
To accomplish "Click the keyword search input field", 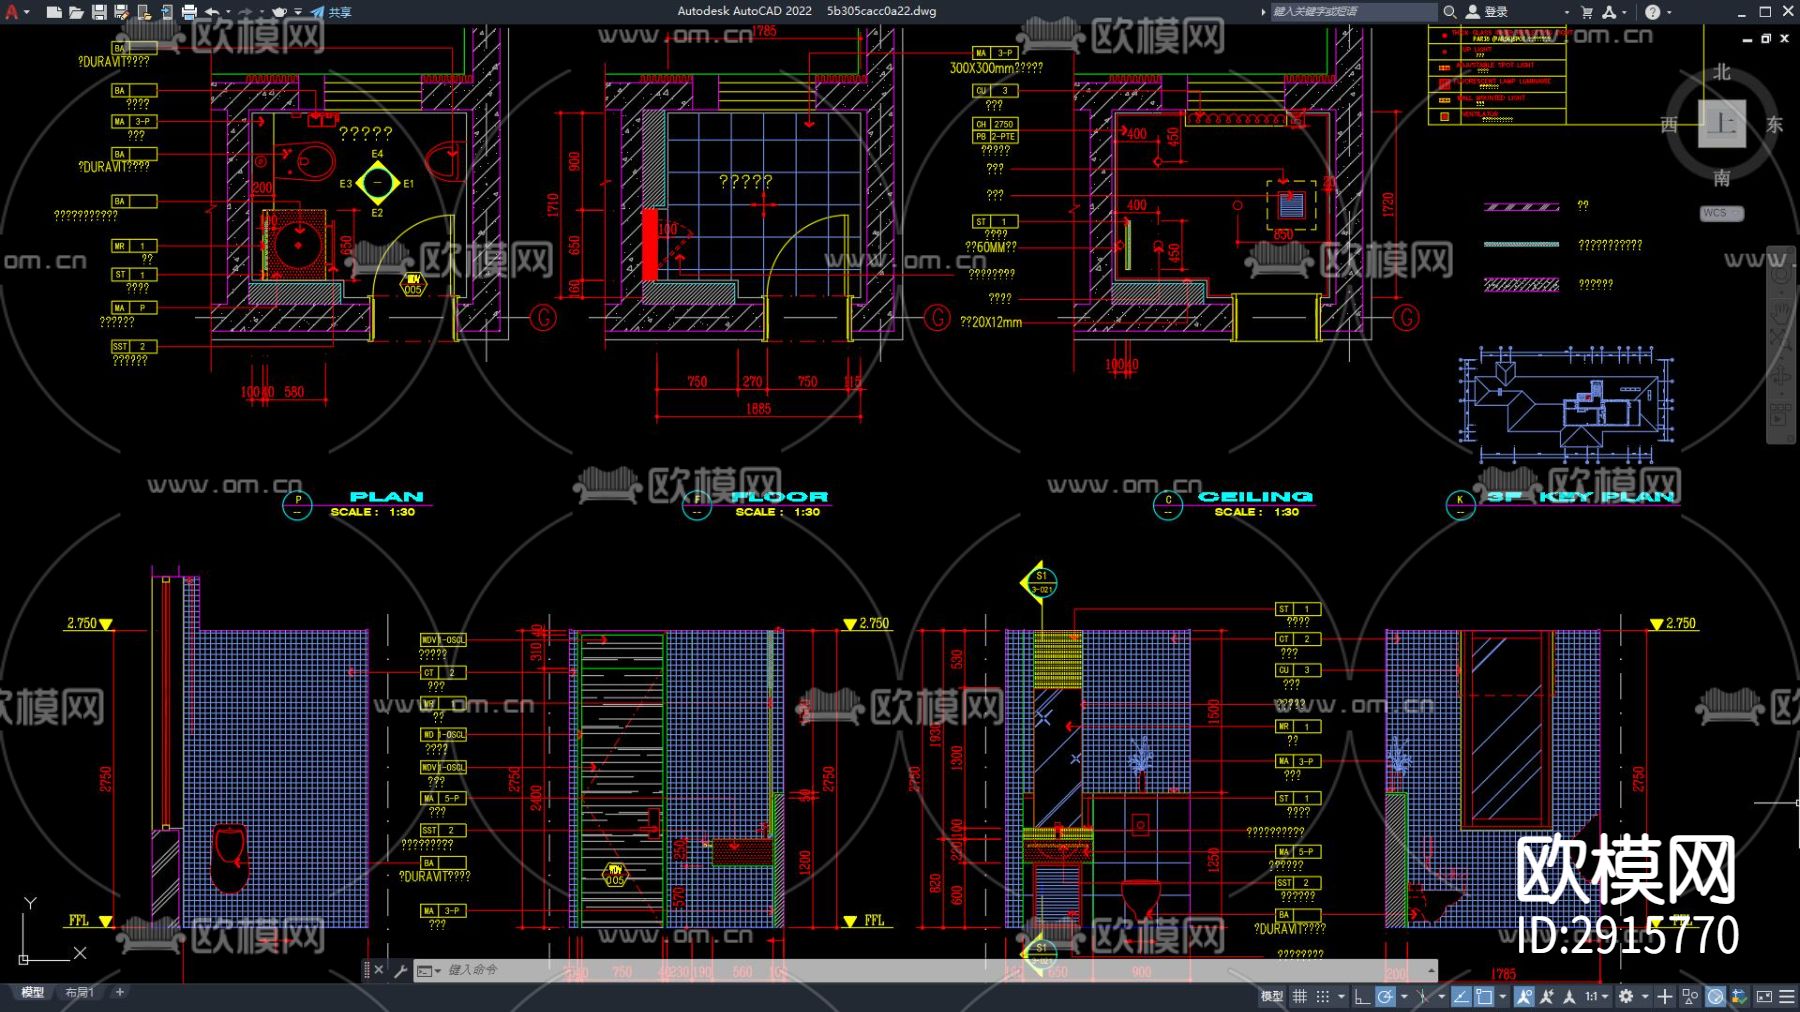I will (x=1350, y=12).
